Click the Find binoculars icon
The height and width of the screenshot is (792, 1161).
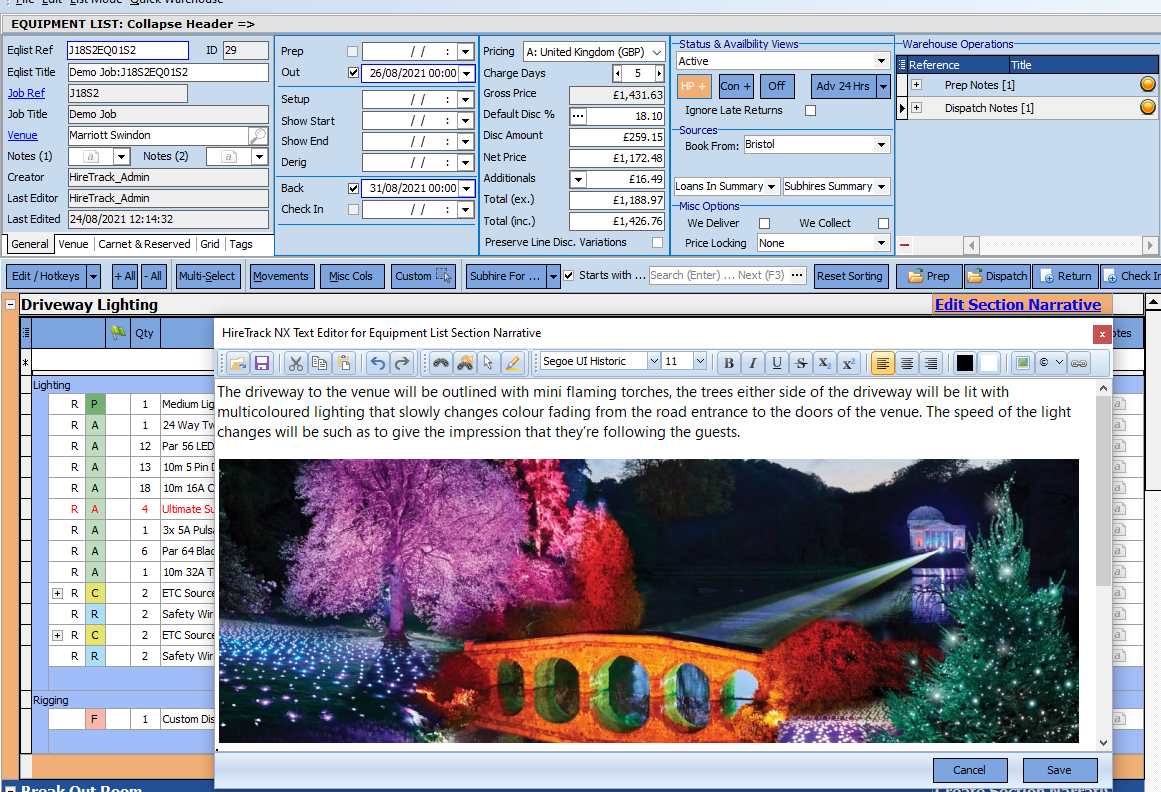441,363
